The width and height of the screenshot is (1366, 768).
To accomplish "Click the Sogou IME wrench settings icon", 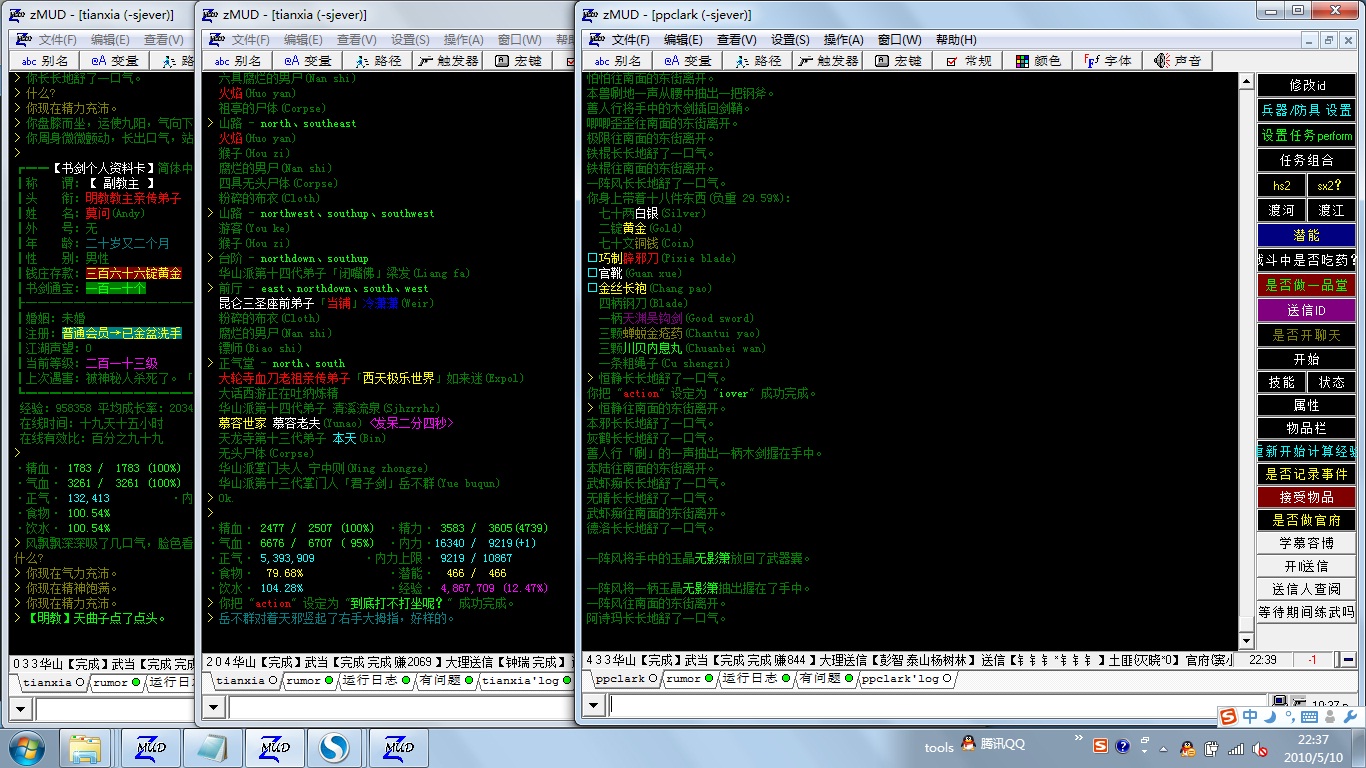I will (x=1348, y=716).
